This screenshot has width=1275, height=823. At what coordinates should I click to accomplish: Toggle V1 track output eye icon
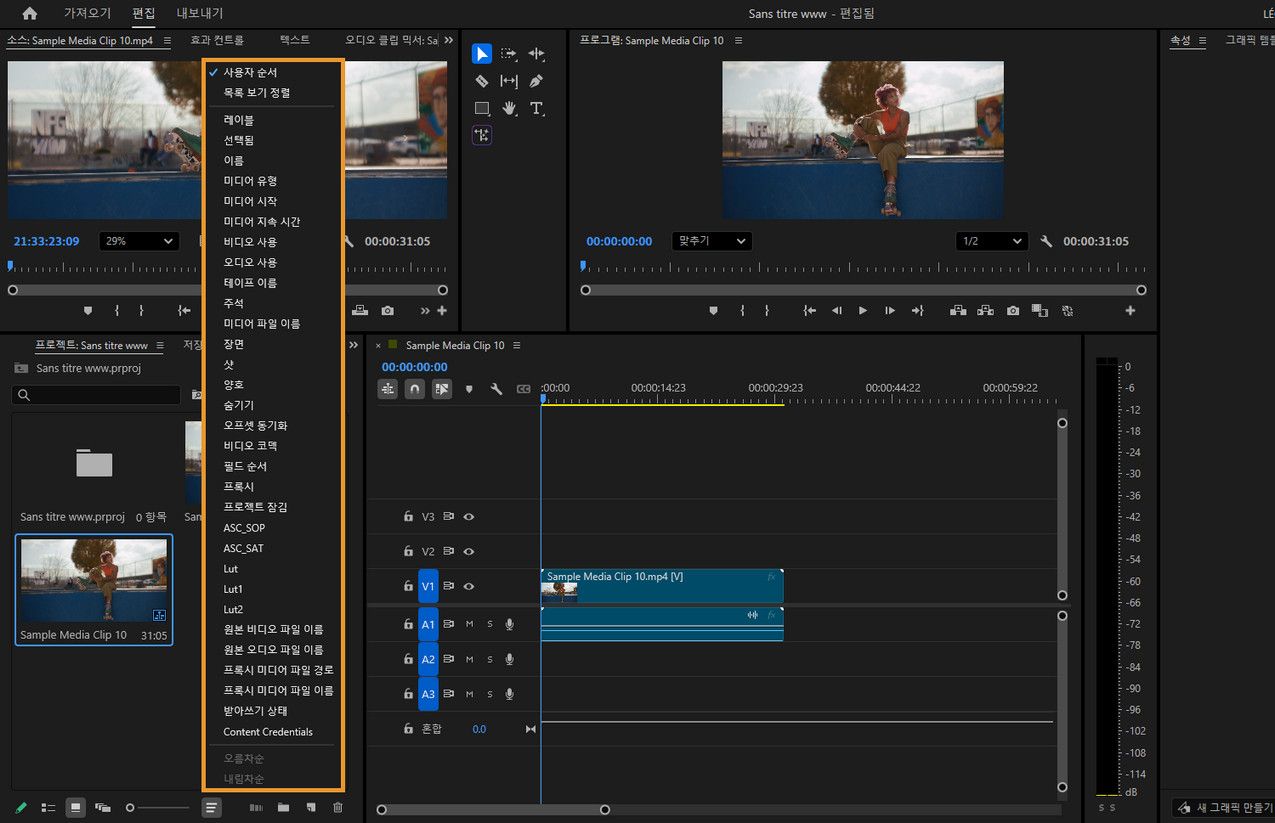pos(468,586)
